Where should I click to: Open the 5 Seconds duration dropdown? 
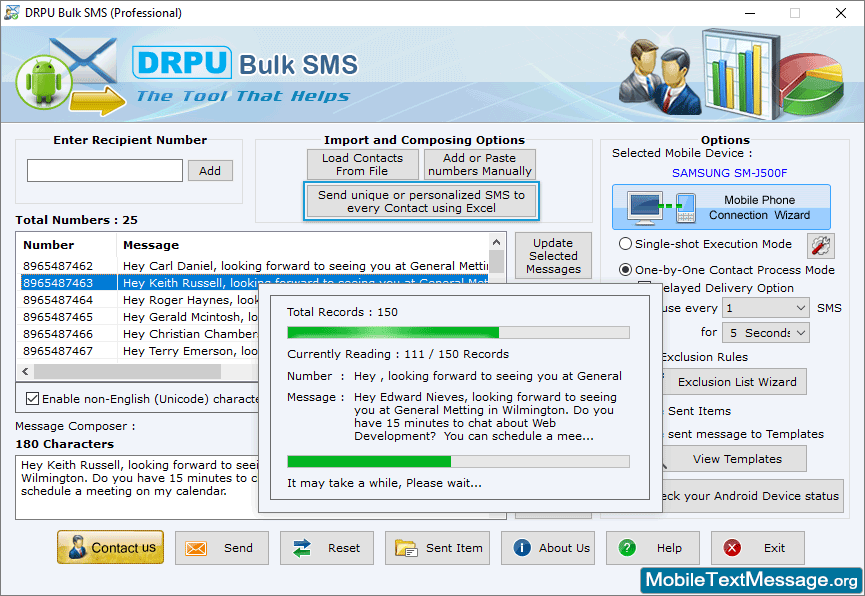pyautogui.click(x=766, y=333)
